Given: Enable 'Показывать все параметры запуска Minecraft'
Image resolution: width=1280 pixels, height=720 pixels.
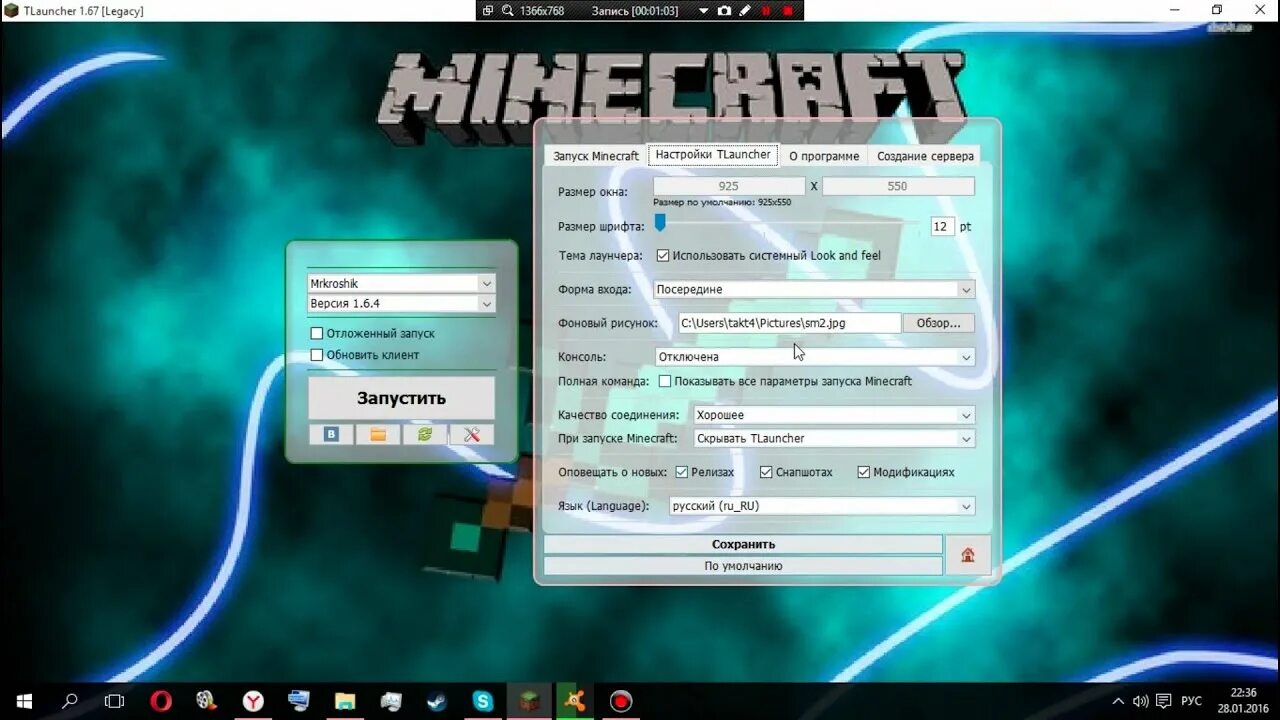Looking at the screenshot, I should [x=665, y=381].
